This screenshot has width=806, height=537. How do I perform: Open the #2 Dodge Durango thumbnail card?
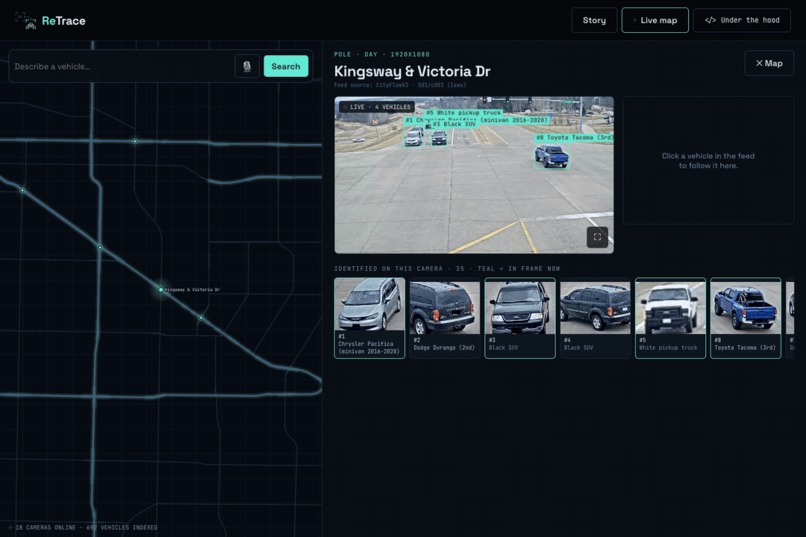click(445, 318)
